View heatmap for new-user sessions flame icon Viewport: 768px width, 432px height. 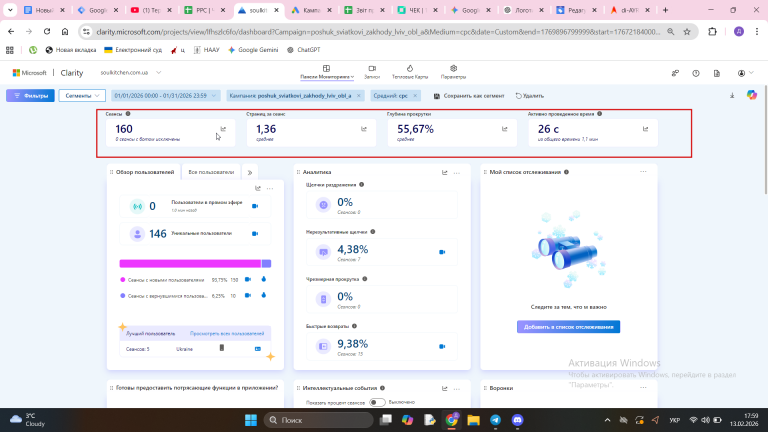tap(264, 279)
